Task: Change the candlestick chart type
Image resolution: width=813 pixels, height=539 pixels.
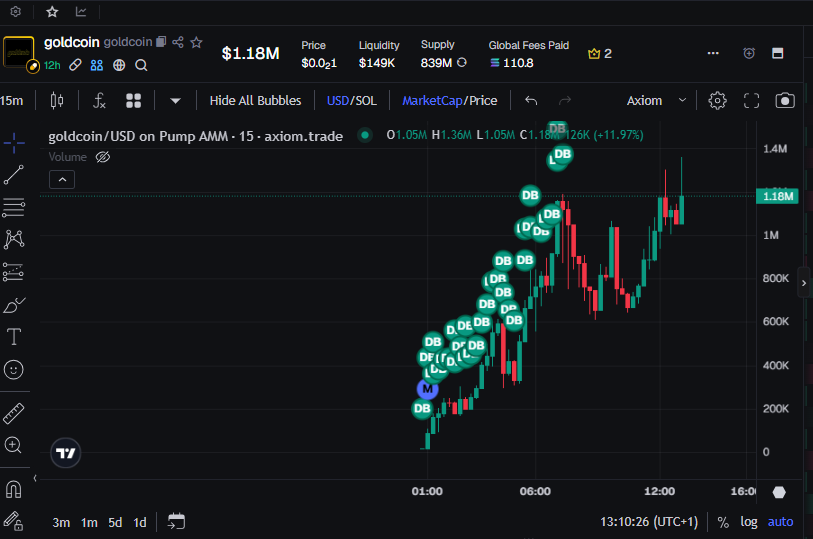Action: 57,101
